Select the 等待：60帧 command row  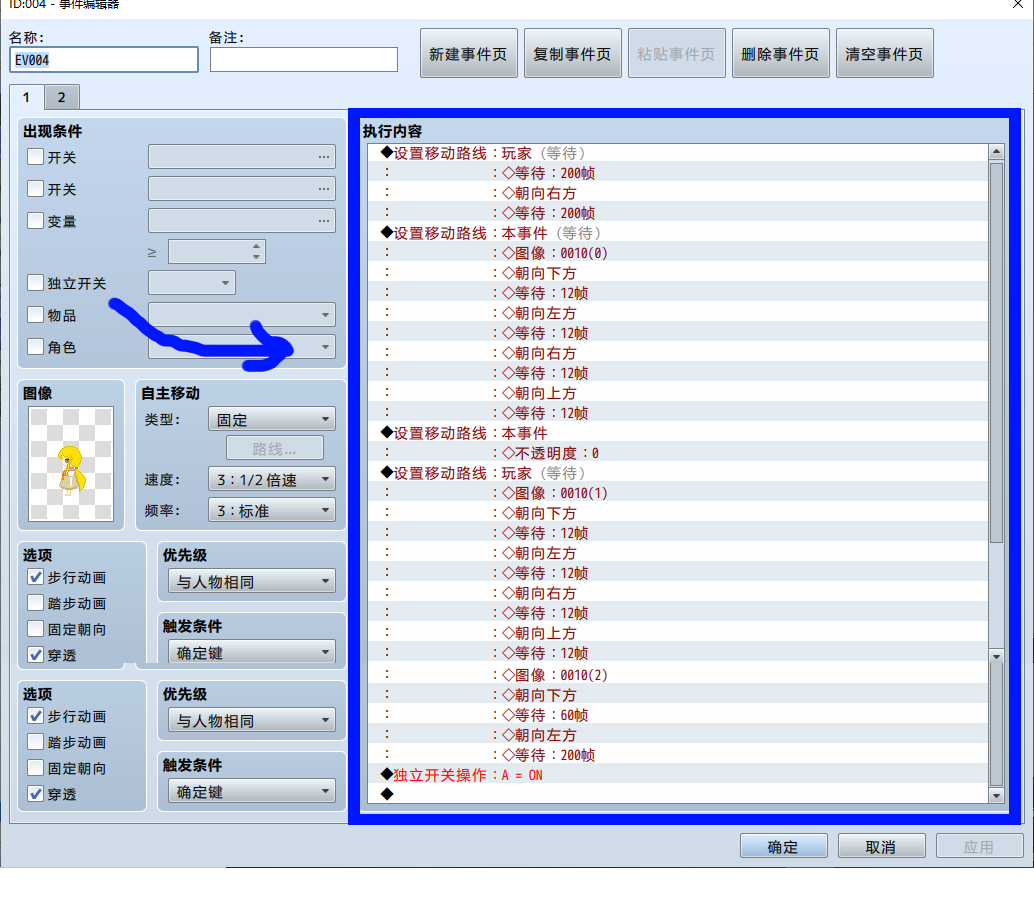click(678, 715)
